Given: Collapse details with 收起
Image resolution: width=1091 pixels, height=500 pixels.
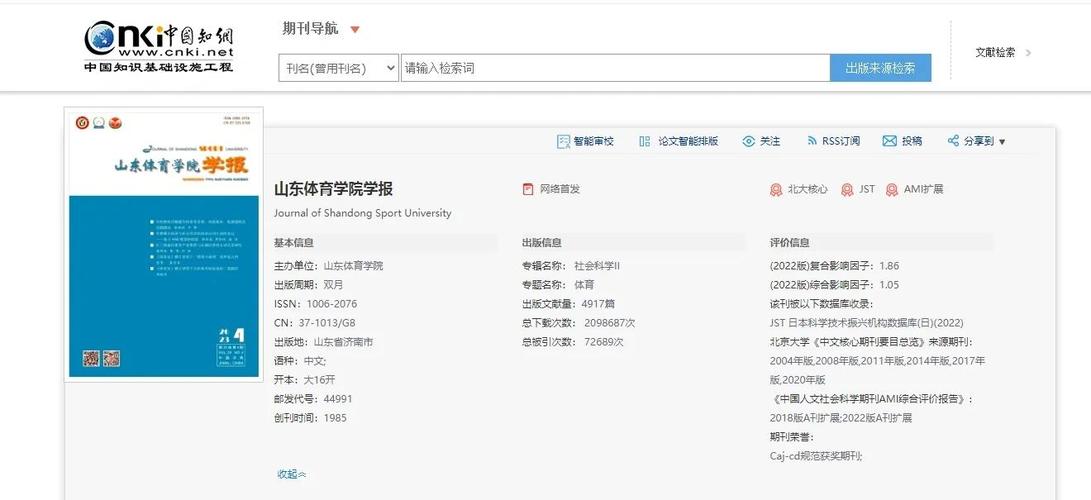Looking at the screenshot, I should pos(292,474).
